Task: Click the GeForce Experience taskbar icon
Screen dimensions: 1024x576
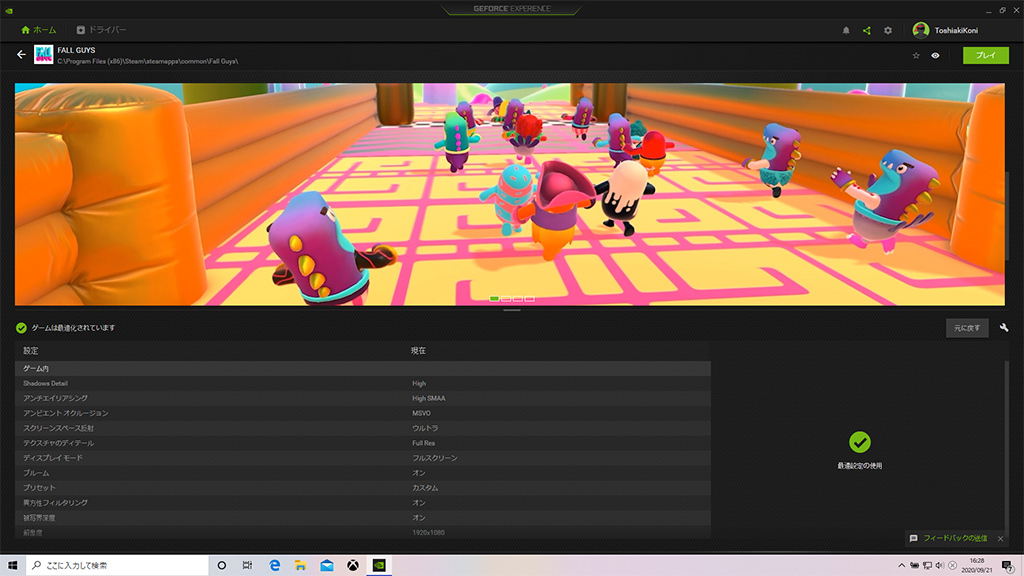Action: [x=379, y=566]
